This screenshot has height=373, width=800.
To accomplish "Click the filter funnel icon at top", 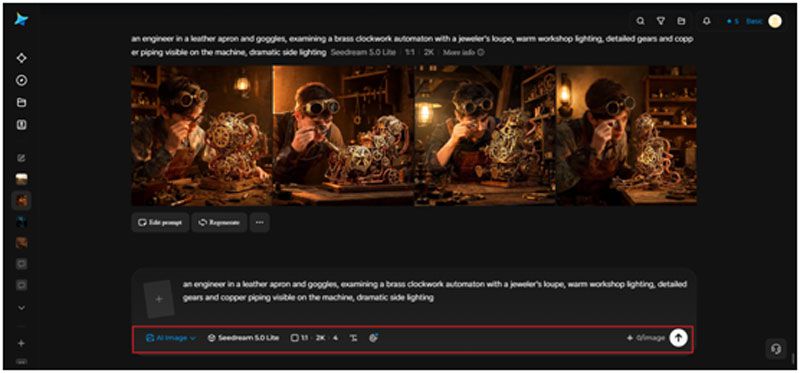I will tap(661, 21).
